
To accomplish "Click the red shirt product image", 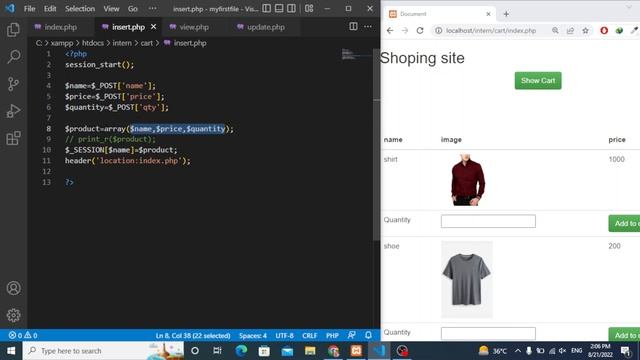I will coord(468,180).
